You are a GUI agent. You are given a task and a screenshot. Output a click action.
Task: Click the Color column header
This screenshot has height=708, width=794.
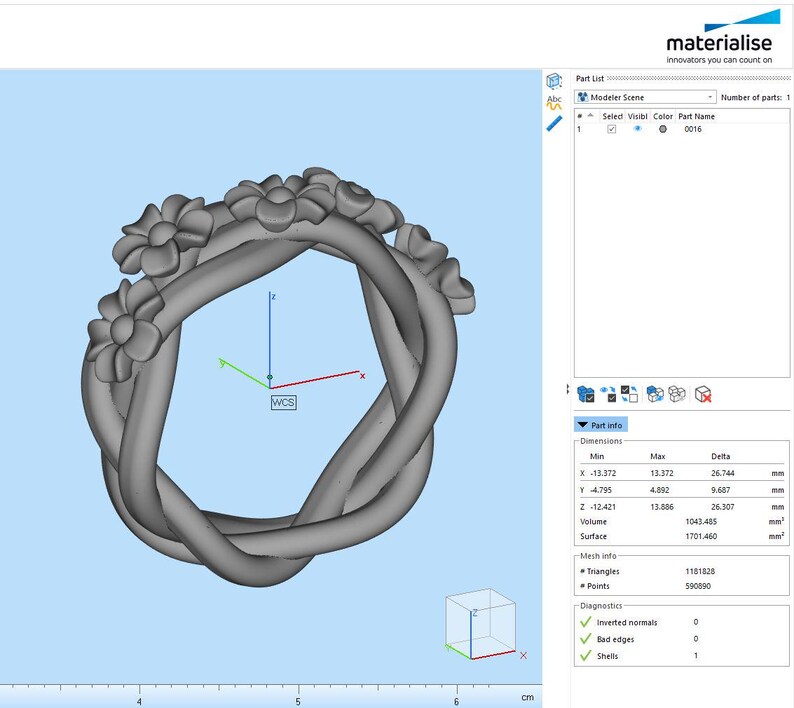(x=663, y=116)
